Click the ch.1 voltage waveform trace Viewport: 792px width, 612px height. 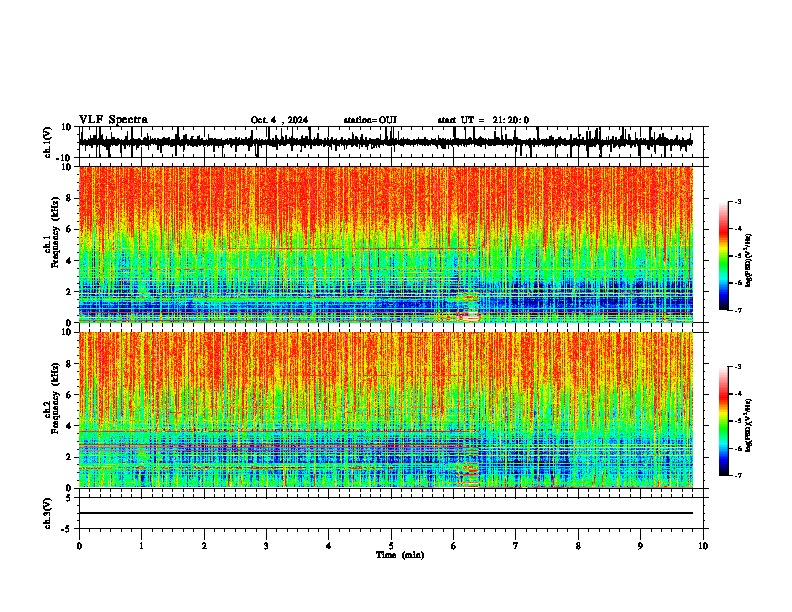click(386, 142)
